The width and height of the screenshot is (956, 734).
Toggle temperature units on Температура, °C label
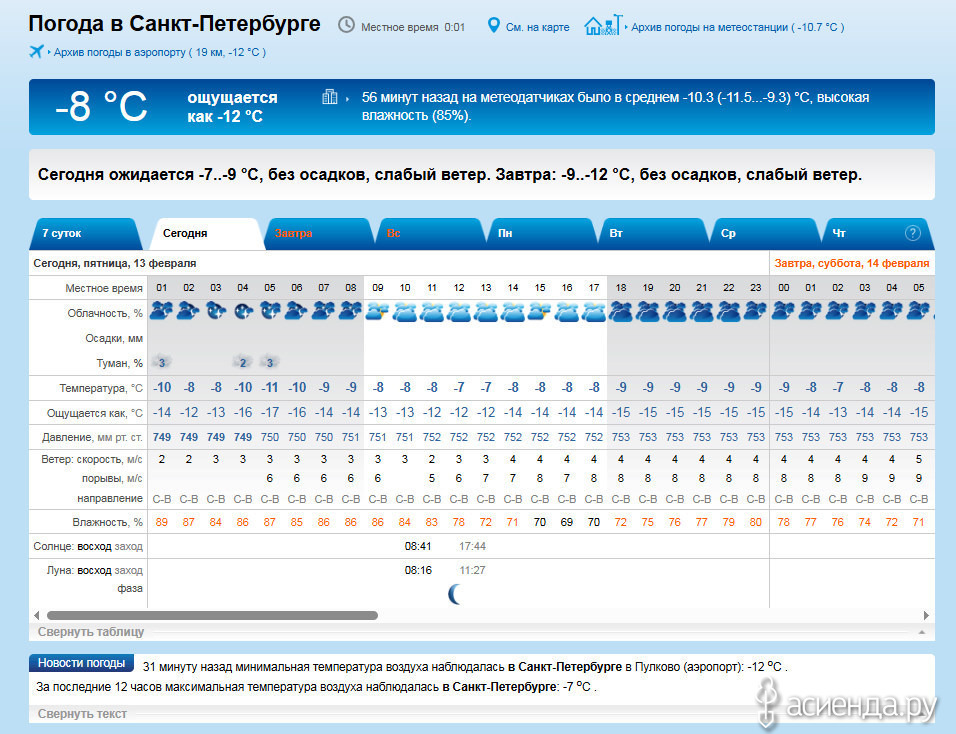(104, 388)
